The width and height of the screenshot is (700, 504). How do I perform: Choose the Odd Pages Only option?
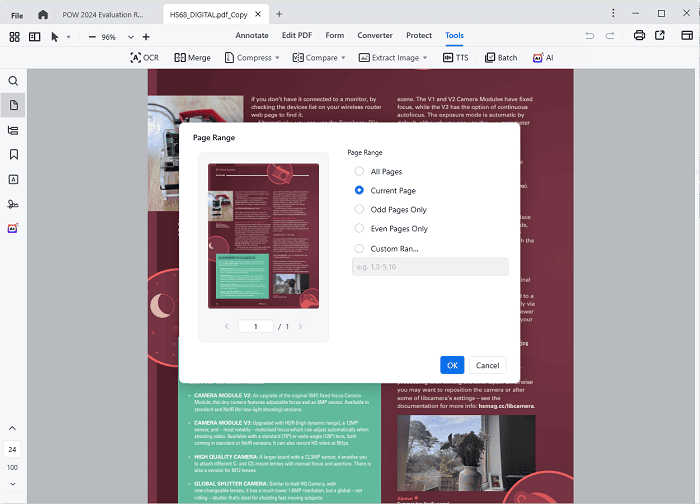click(360, 209)
